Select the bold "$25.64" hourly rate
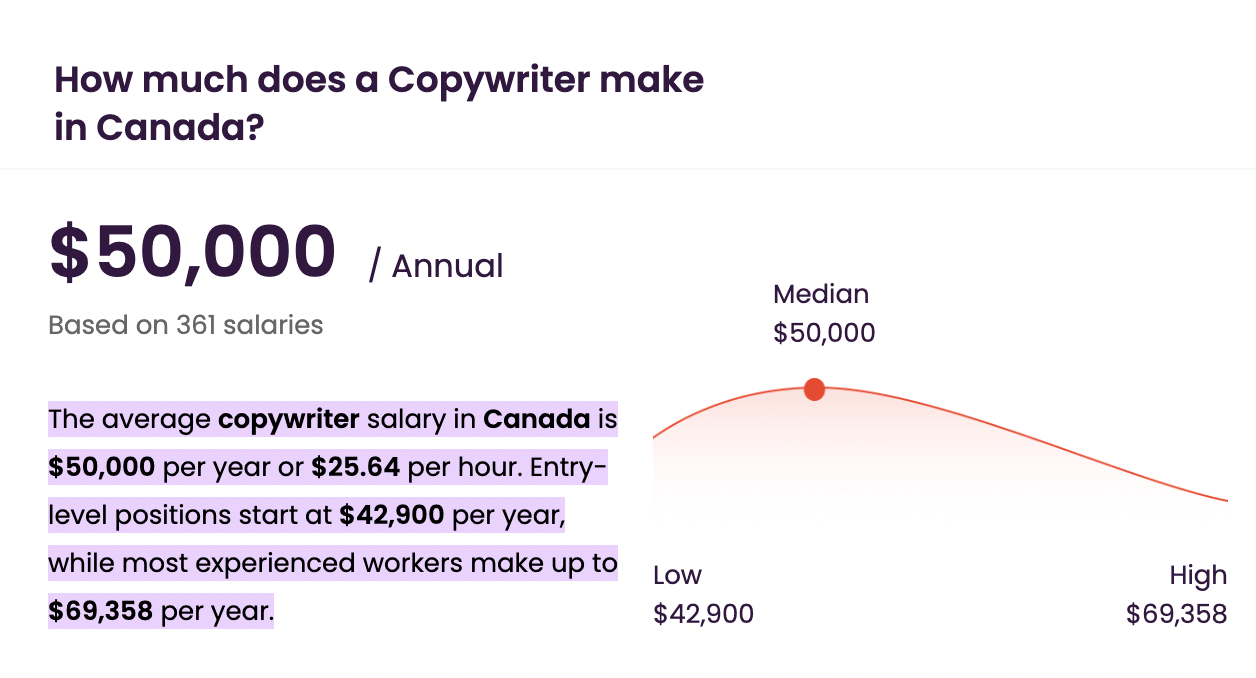 356,467
